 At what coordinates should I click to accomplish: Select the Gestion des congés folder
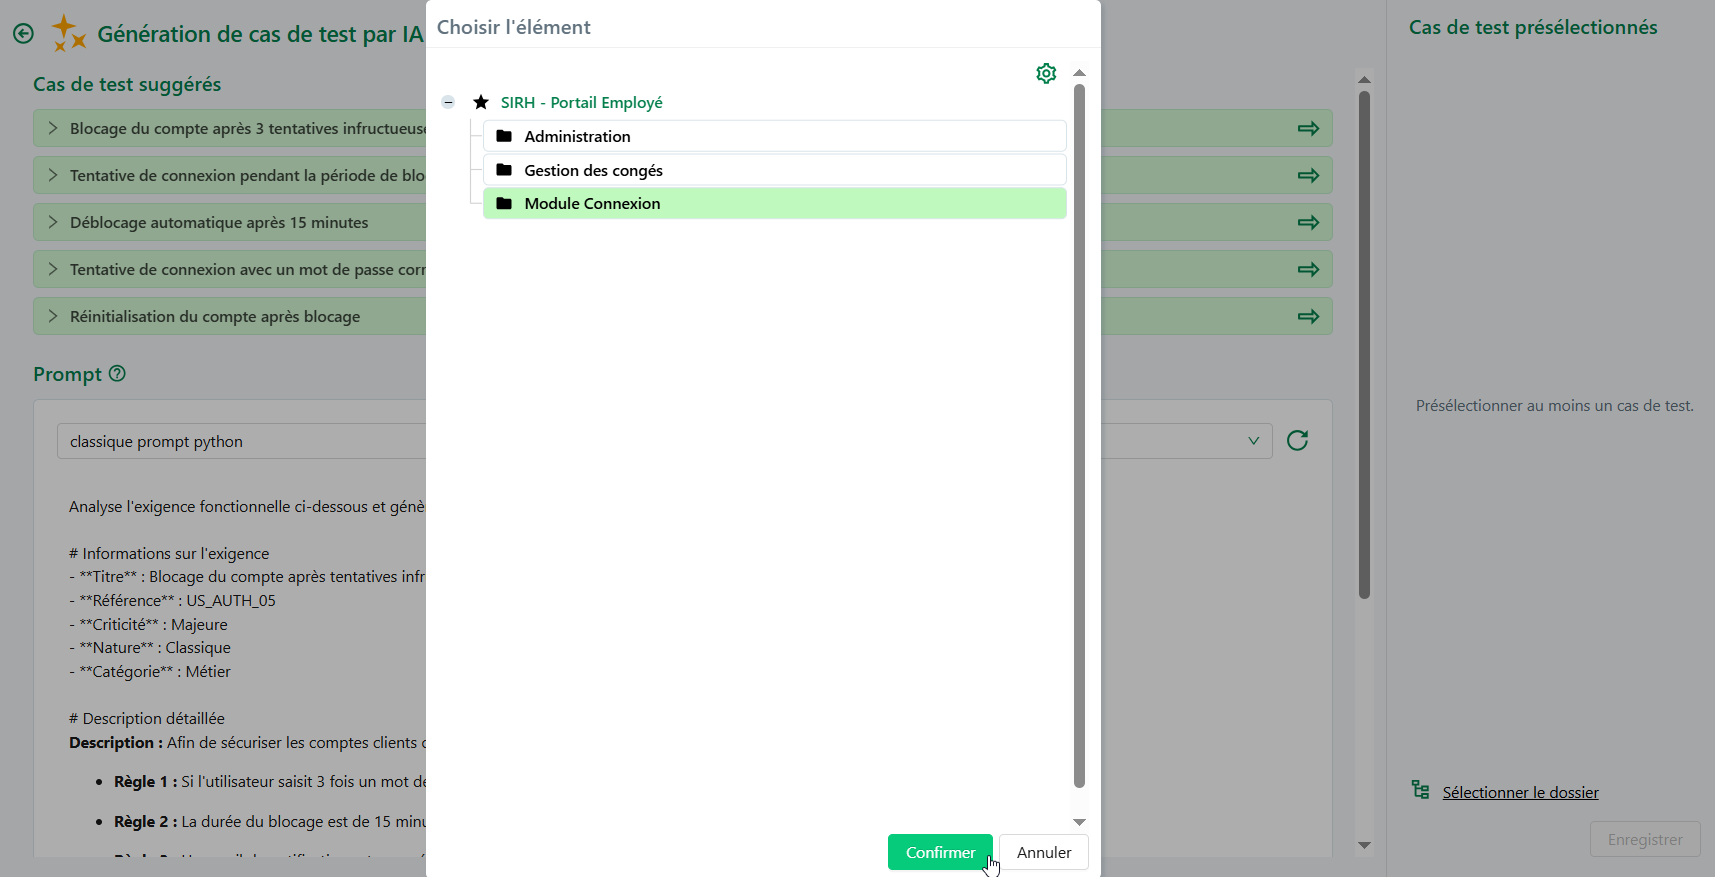click(x=593, y=171)
